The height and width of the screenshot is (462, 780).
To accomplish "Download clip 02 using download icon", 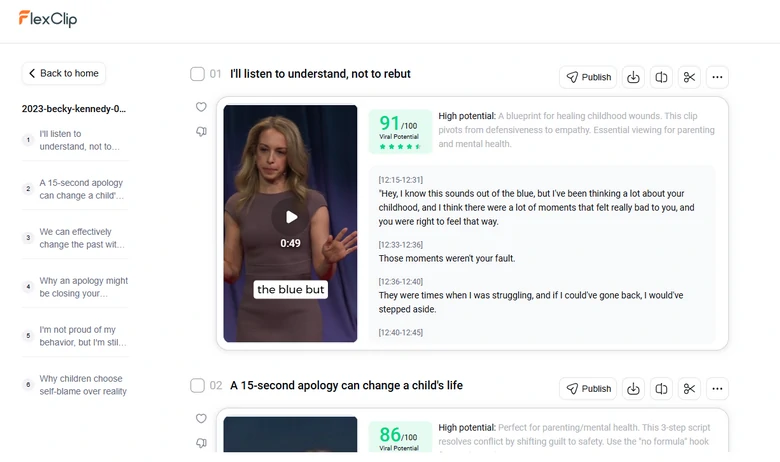I will [x=633, y=388].
